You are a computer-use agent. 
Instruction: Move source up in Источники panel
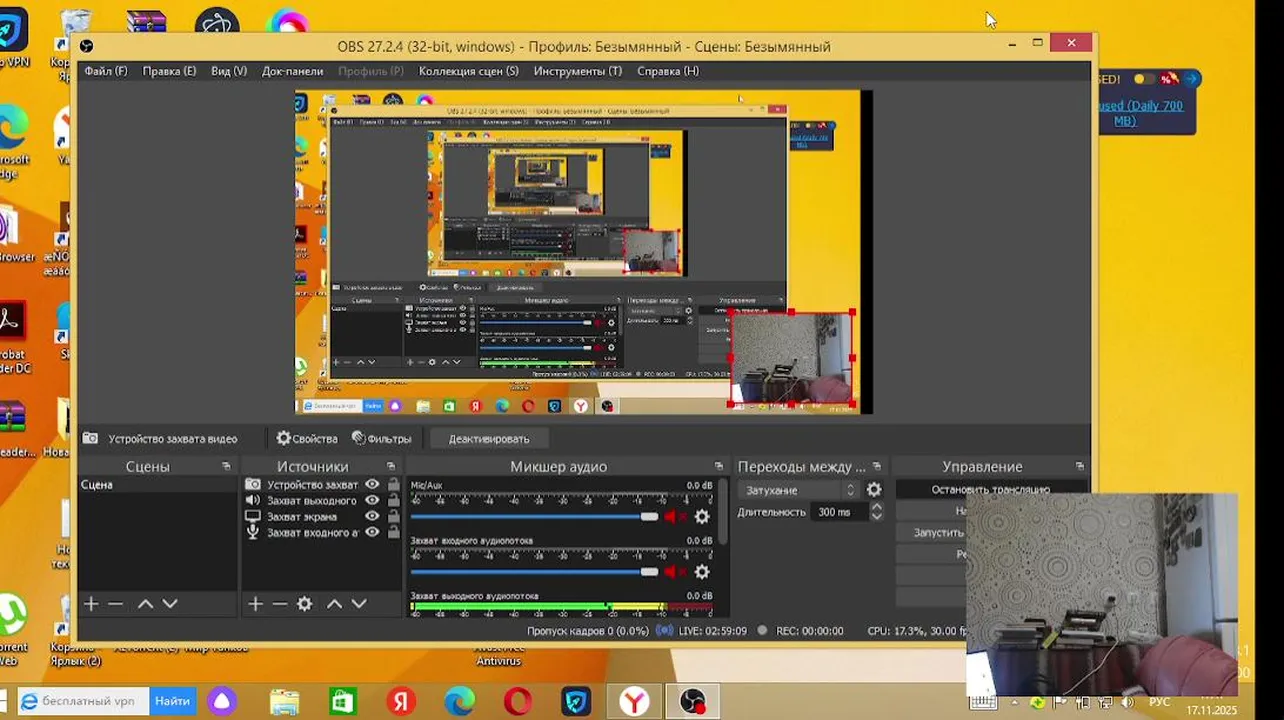[x=334, y=604]
